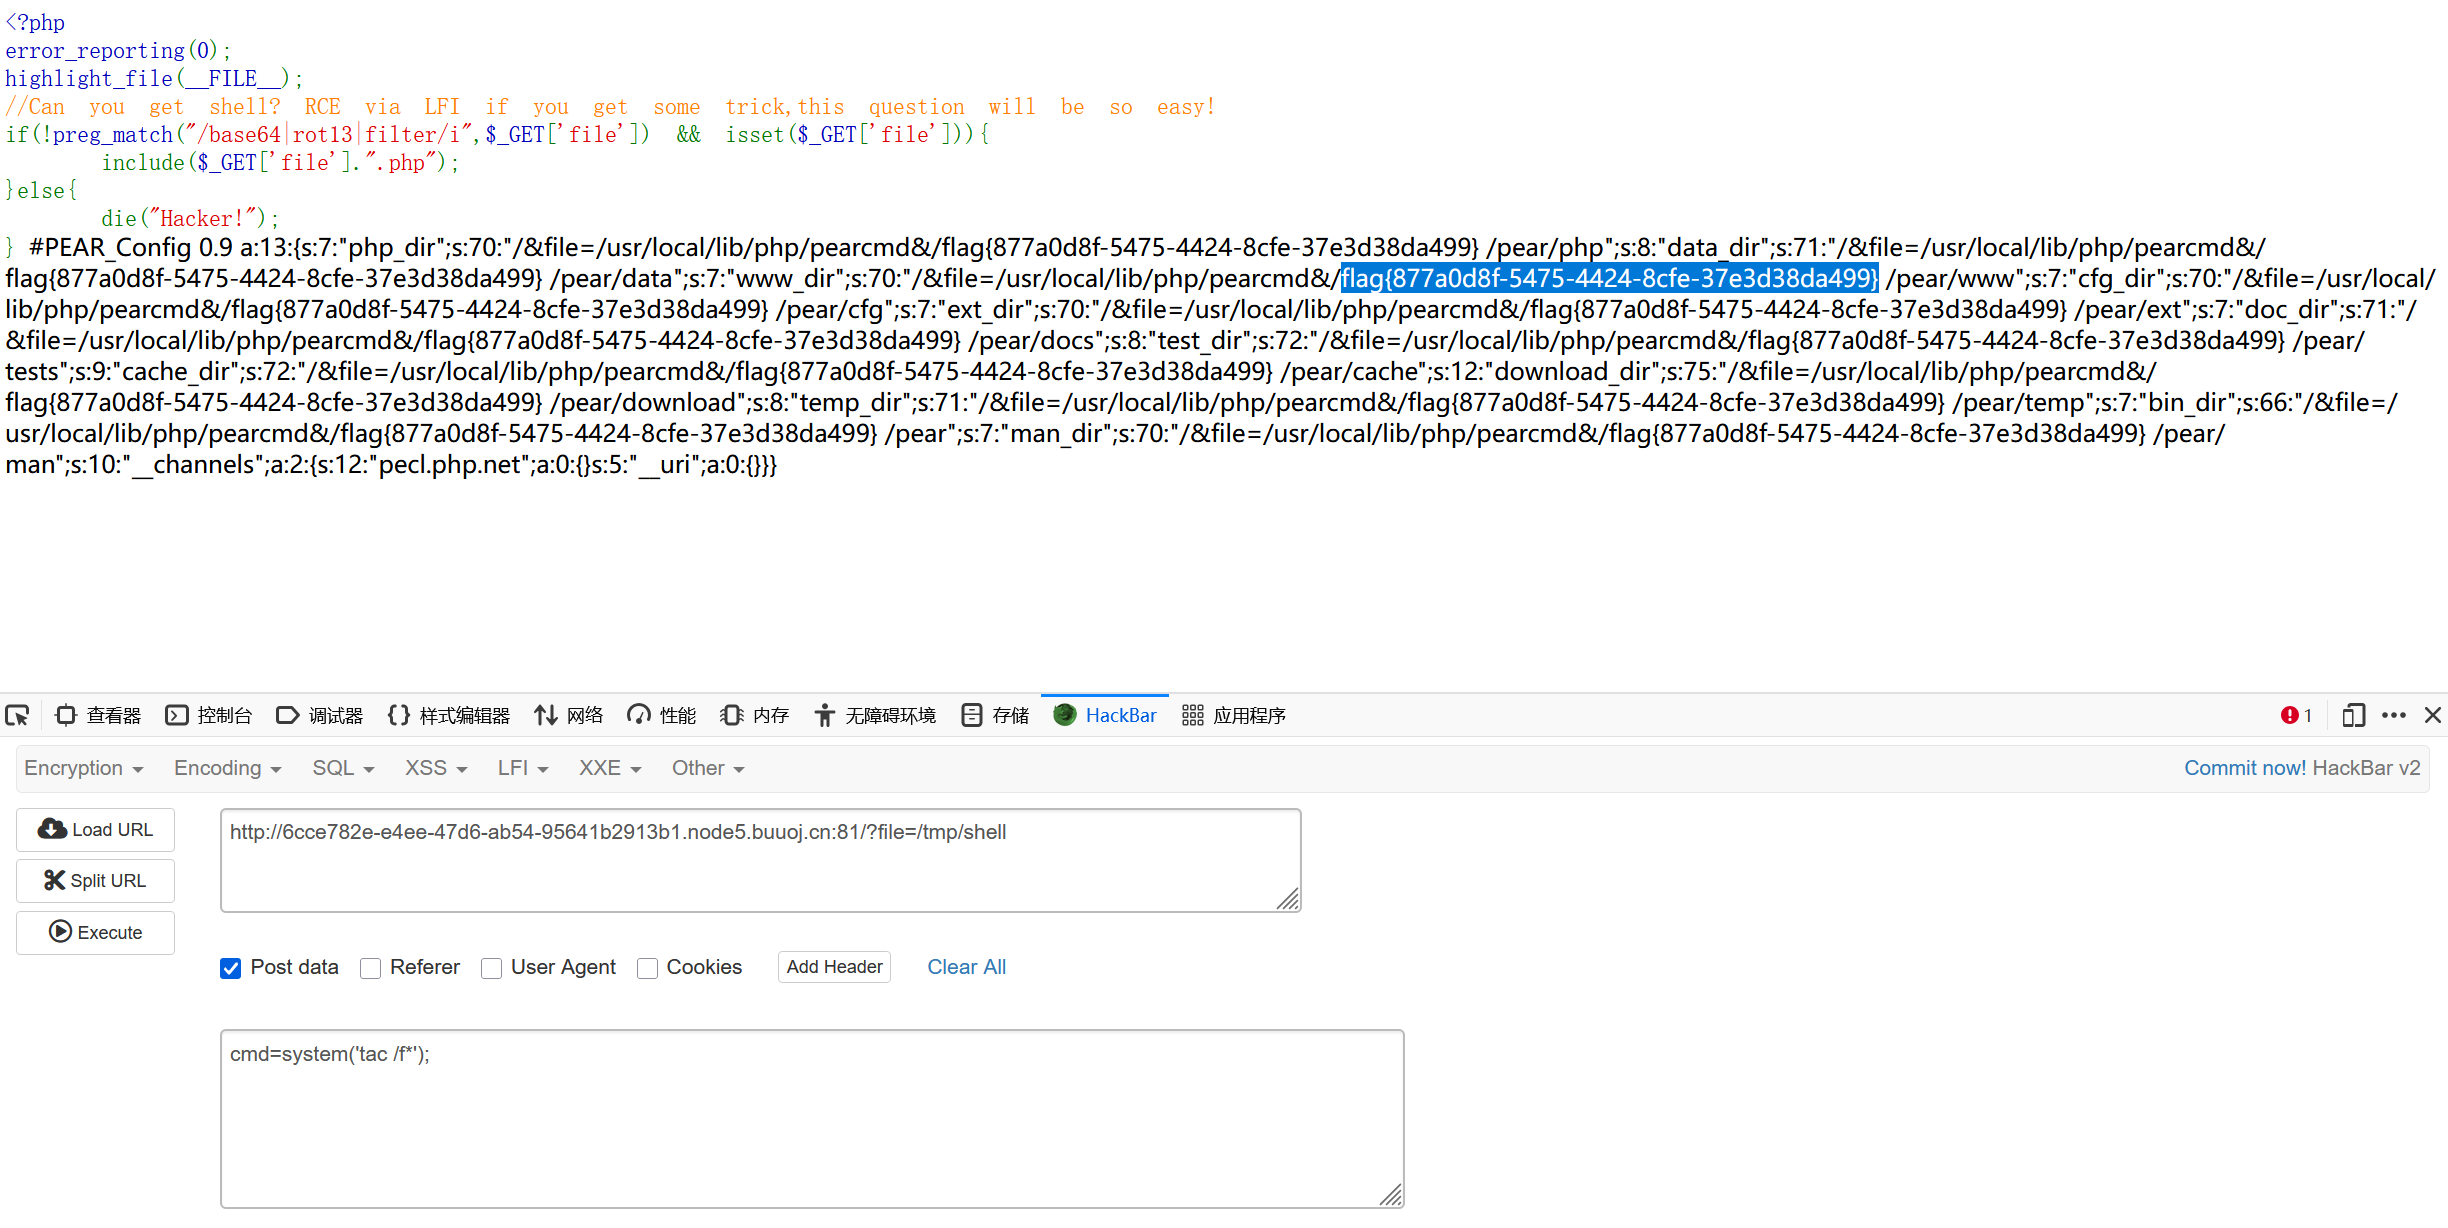Click the error count badge icon
Screen dimensions: 2448x1228
pyautogui.click(x=2290, y=715)
